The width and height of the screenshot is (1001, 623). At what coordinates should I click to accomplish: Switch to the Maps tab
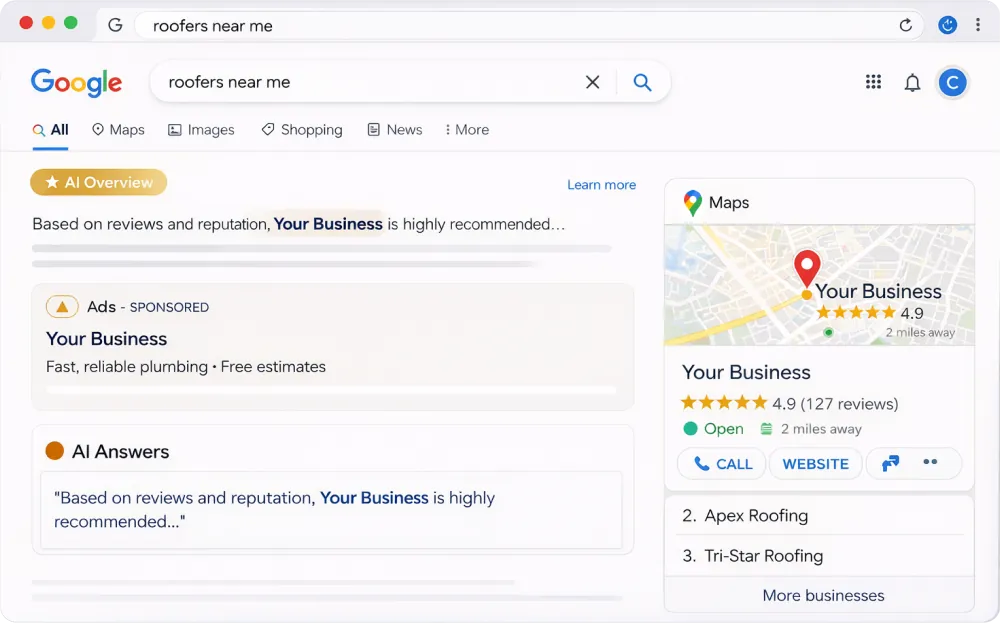coord(118,130)
